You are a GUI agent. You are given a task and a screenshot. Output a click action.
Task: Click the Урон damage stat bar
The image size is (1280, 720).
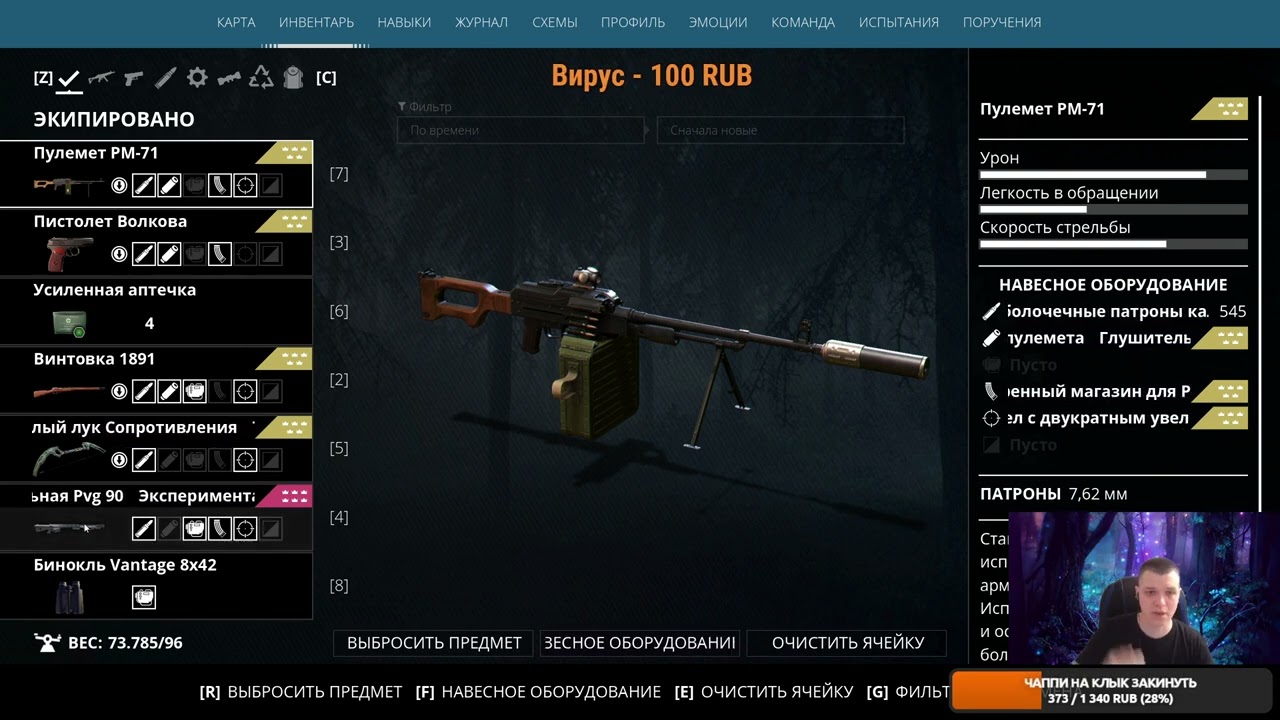tap(1114, 175)
